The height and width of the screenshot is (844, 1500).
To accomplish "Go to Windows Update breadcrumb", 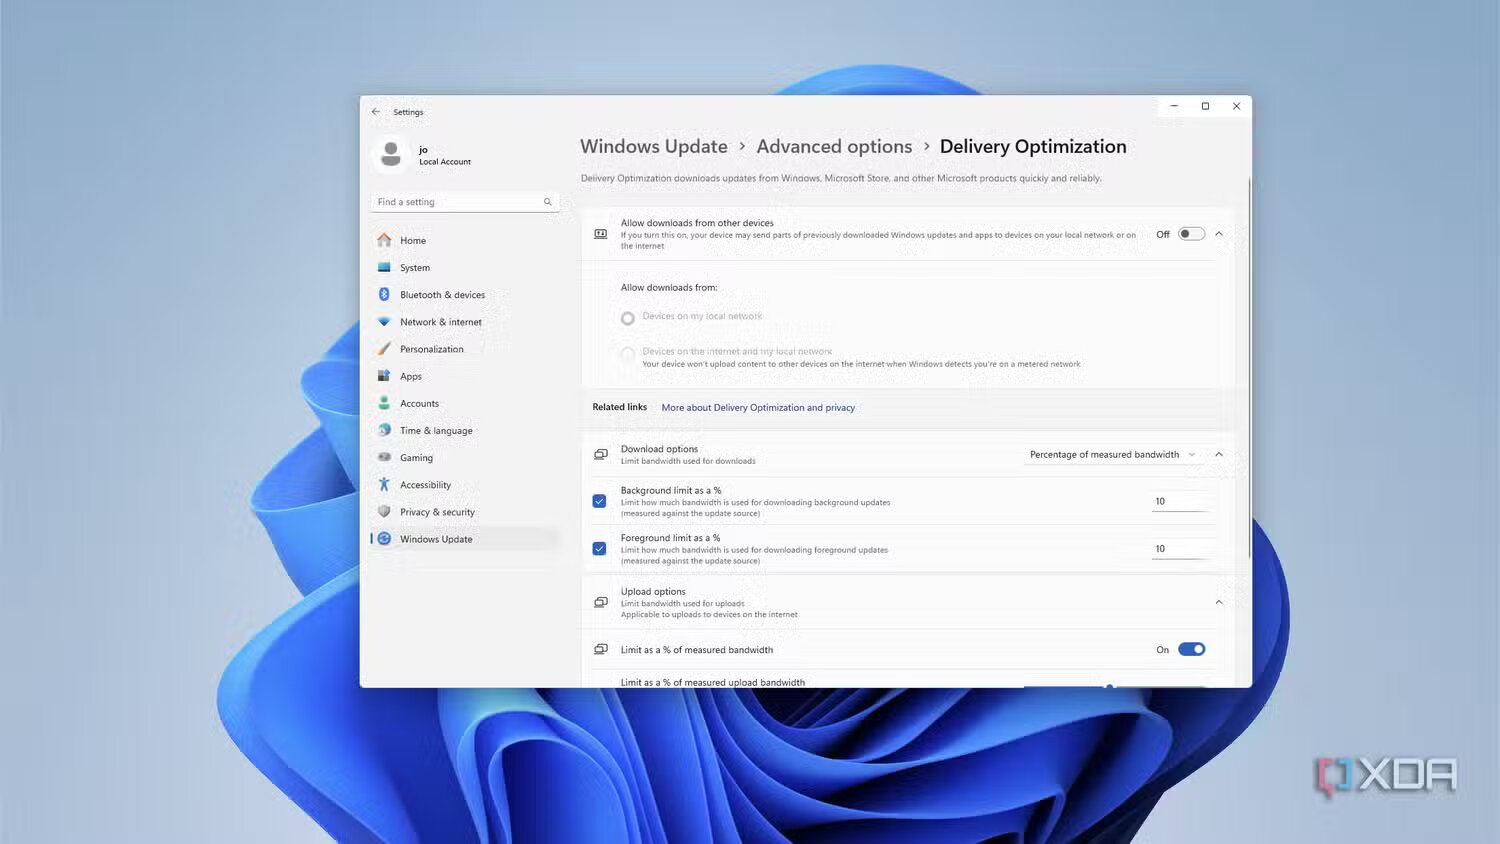I will (x=653, y=147).
